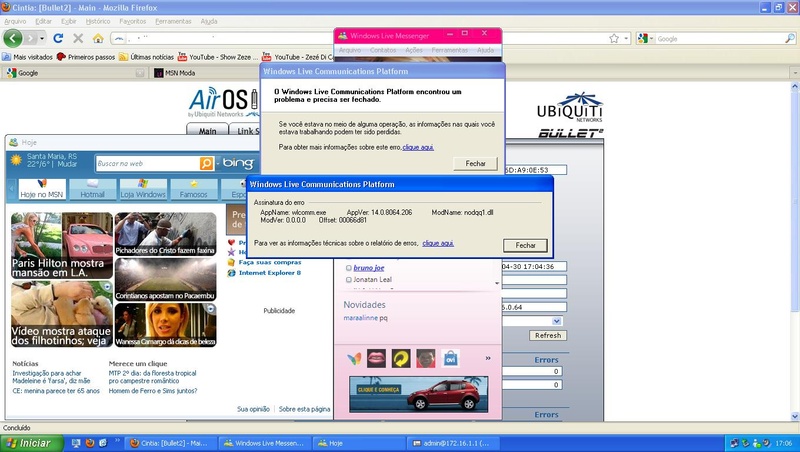Go back with the green back arrow
Viewport: 800px width, 452px height.
(x=13, y=38)
